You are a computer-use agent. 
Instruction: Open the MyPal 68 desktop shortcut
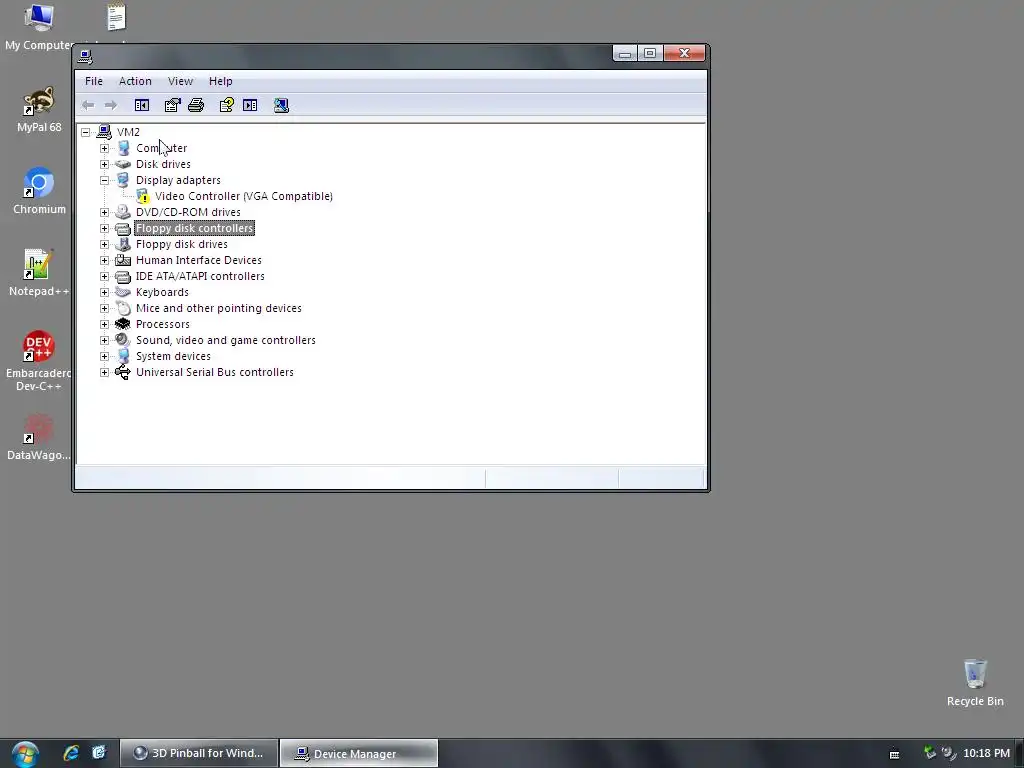[x=39, y=110]
